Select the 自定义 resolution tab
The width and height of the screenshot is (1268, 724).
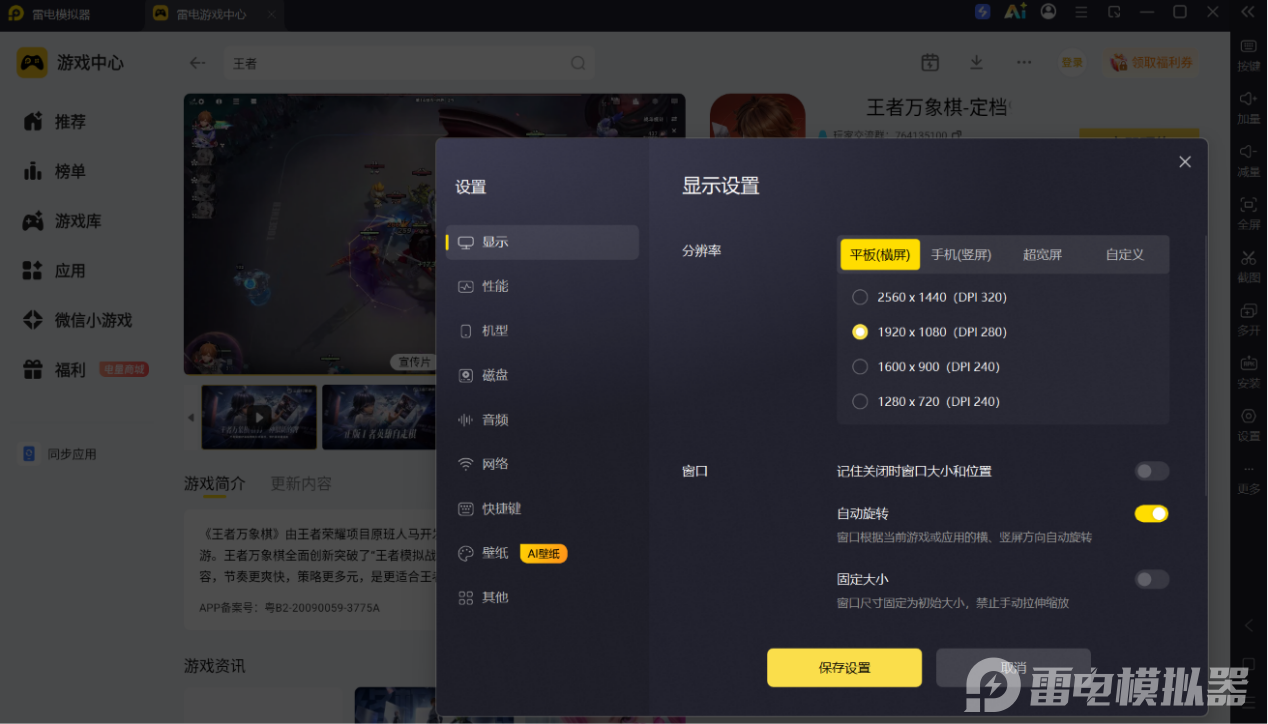click(1124, 254)
